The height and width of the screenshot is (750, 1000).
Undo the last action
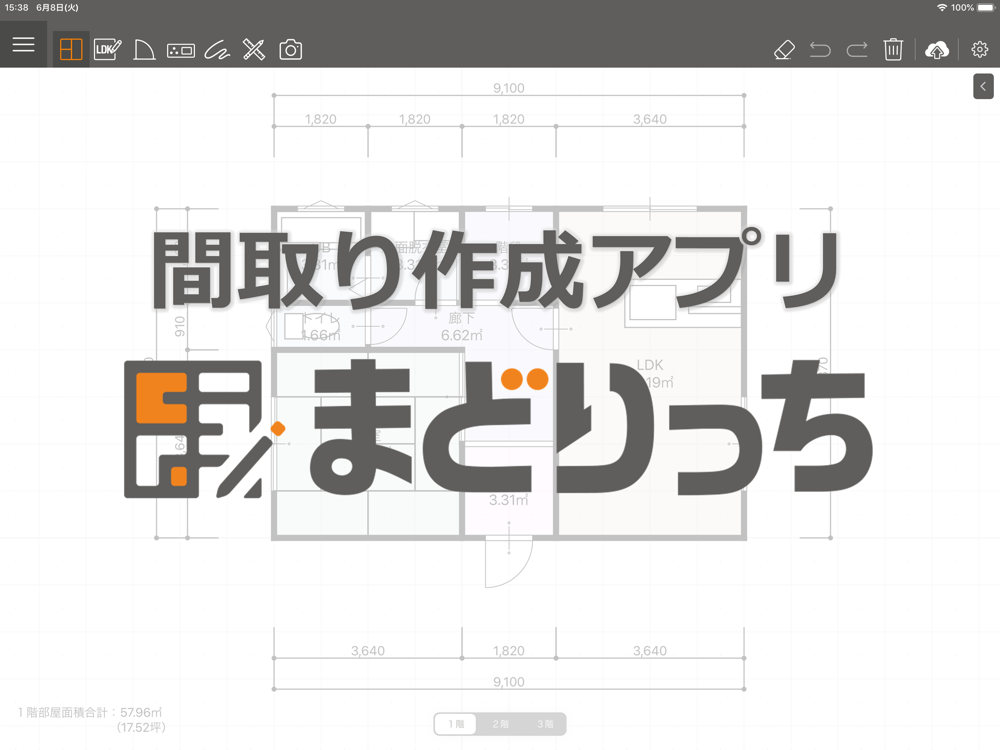point(820,50)
